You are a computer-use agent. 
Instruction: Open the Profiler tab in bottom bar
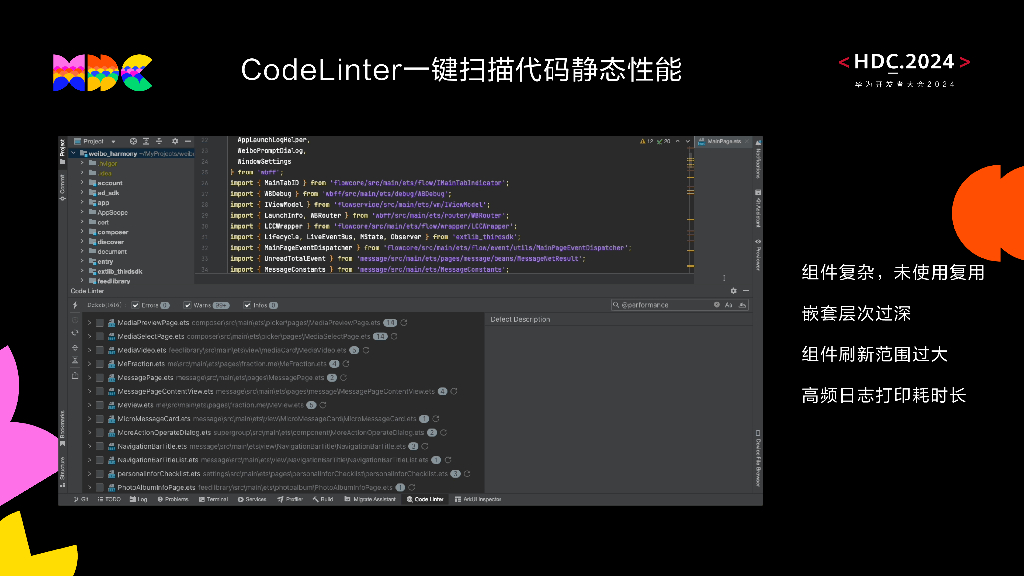pyautogui.click(x=289, y=498)
